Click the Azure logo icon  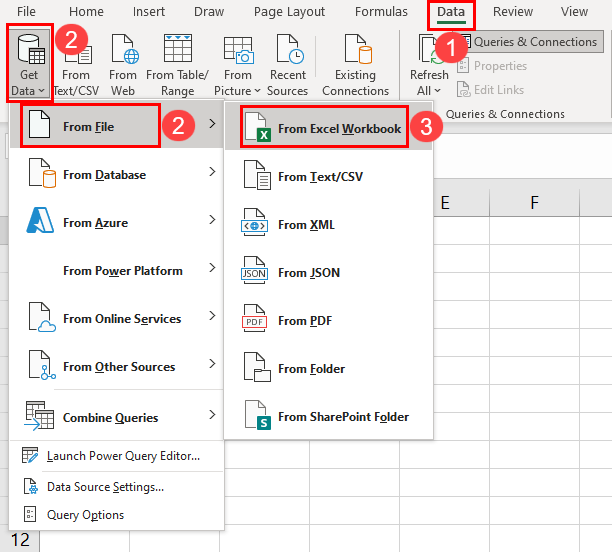40,221
